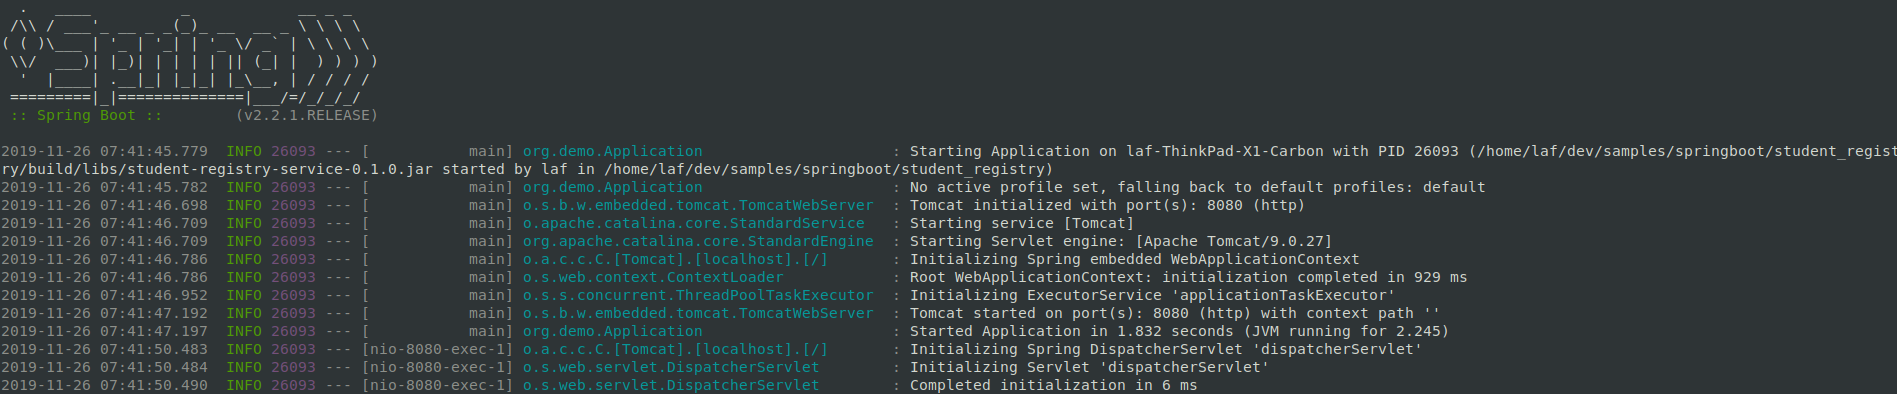This screenshot has height=394, width=1897.
Task: Click 'Starting service [Tomcat]' message
Action: point(1022,223)
